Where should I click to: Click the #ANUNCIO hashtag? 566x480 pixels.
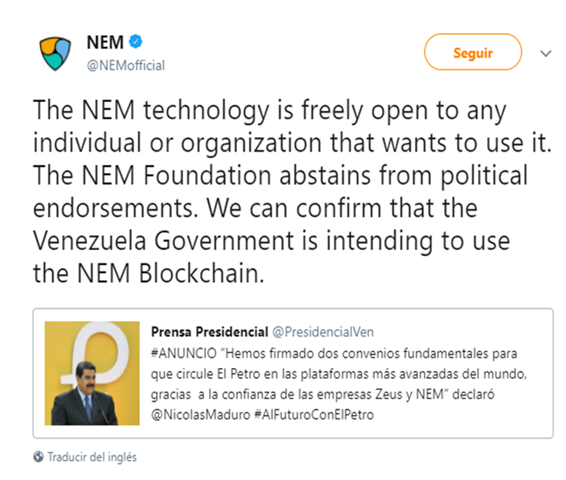click(x=184, y=353)
